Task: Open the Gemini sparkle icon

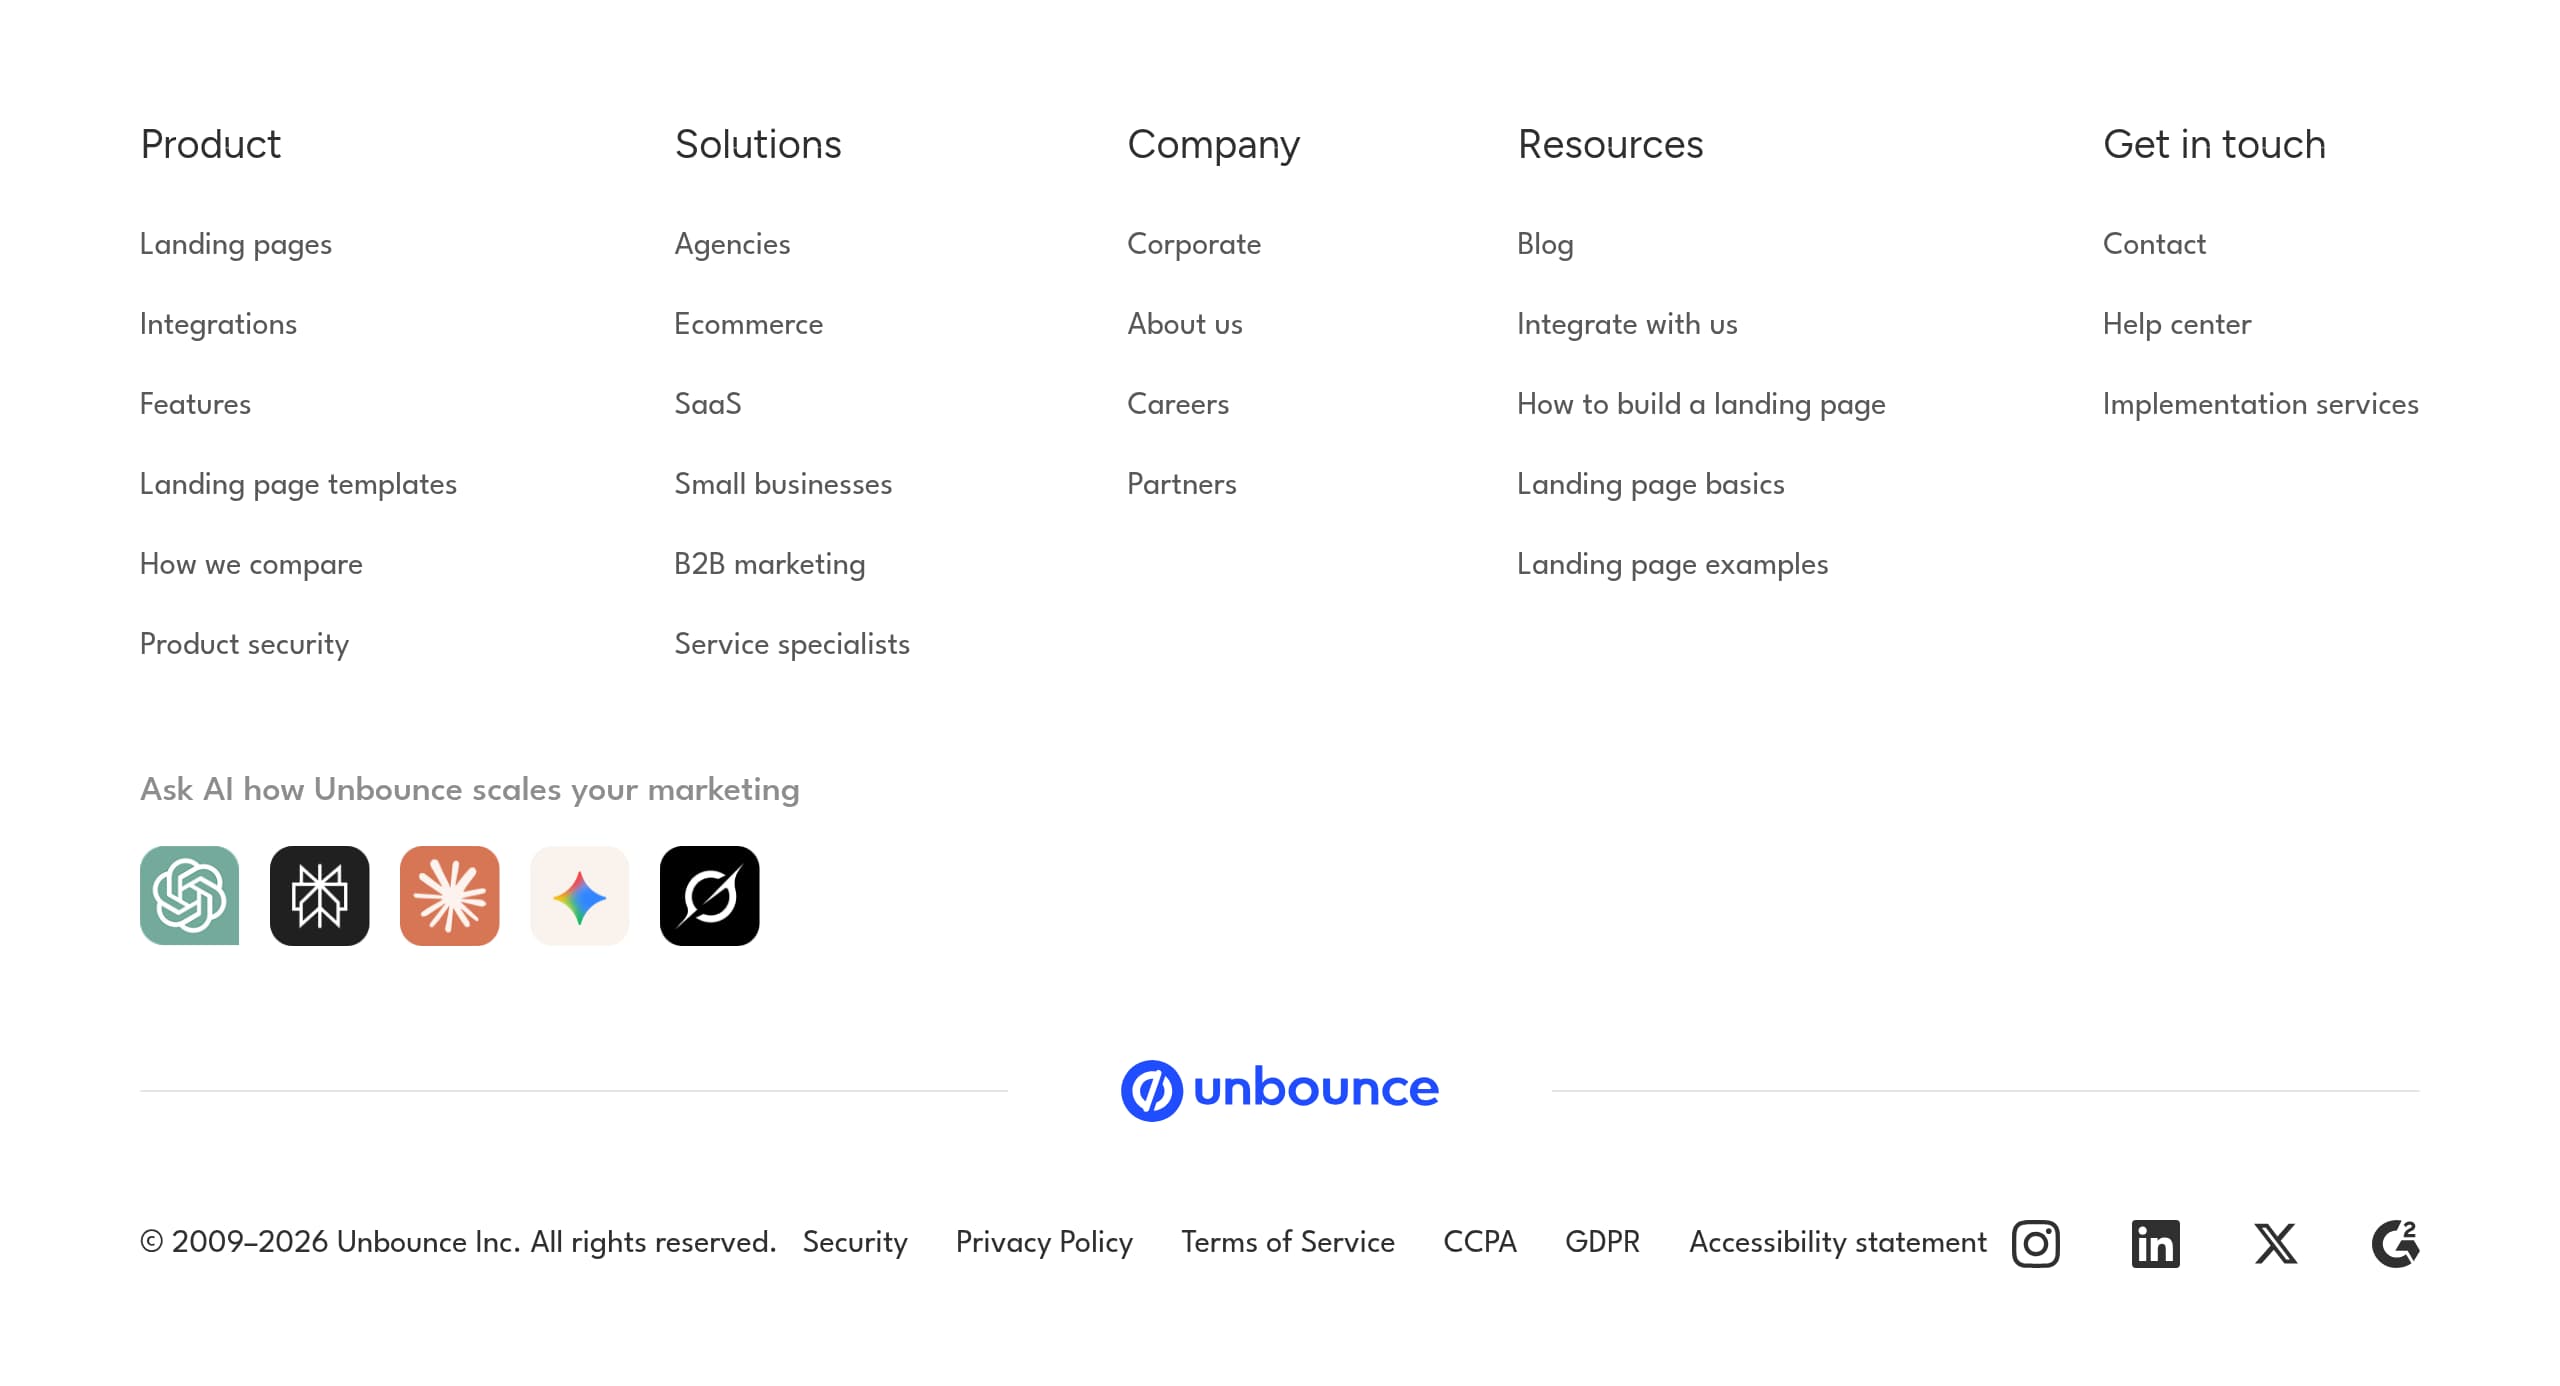Action: [x=579, y=896]
